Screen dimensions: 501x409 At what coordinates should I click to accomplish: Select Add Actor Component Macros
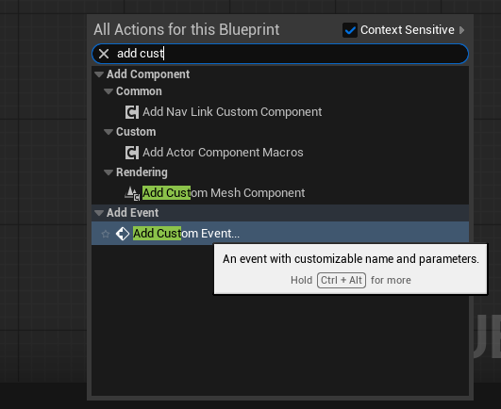[x=223, y=153]
